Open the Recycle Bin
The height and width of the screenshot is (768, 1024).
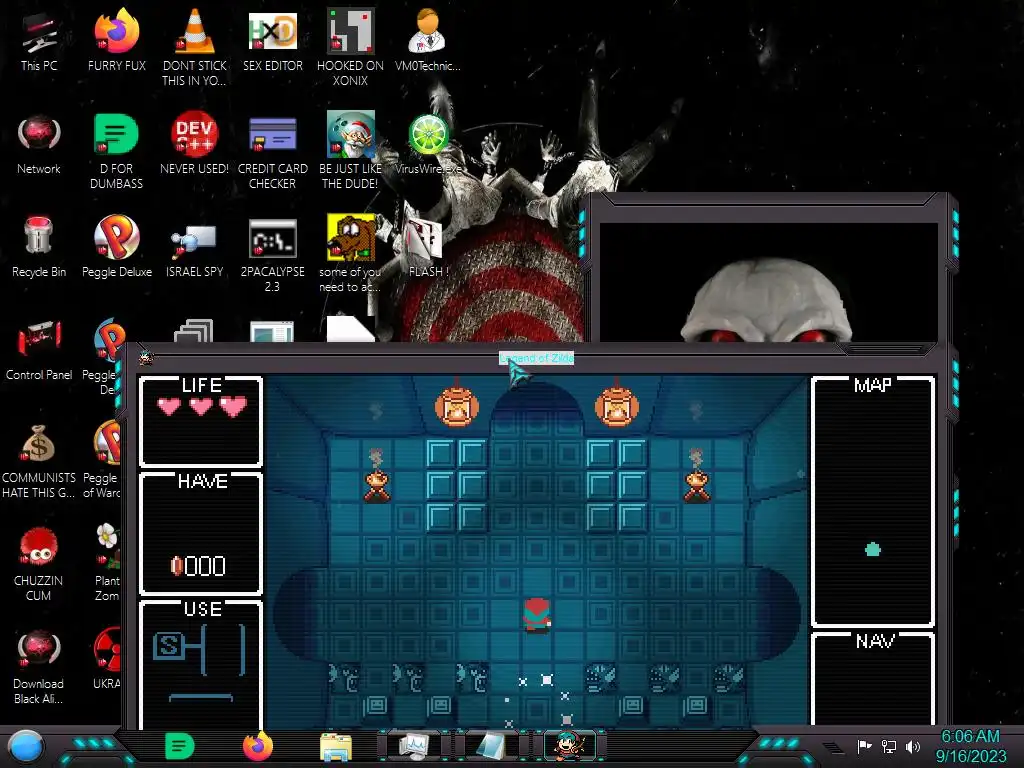click(39, 247)
